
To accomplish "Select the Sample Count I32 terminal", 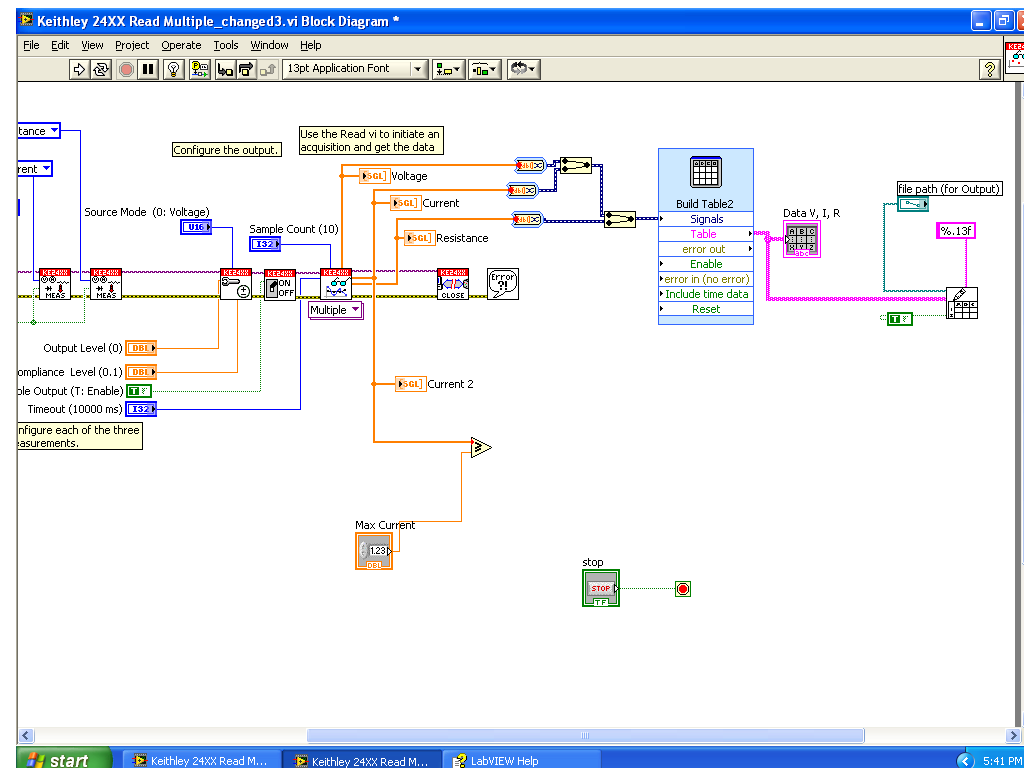I will [x=264, y=244].
